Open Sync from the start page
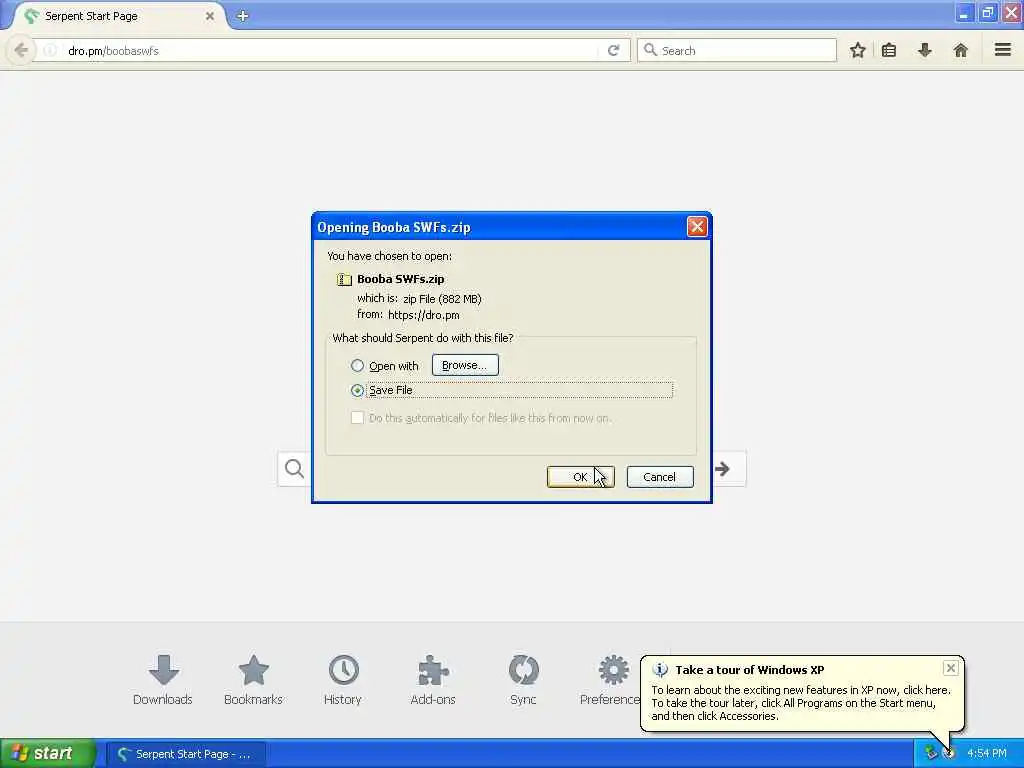 click(x=523, y=680)
